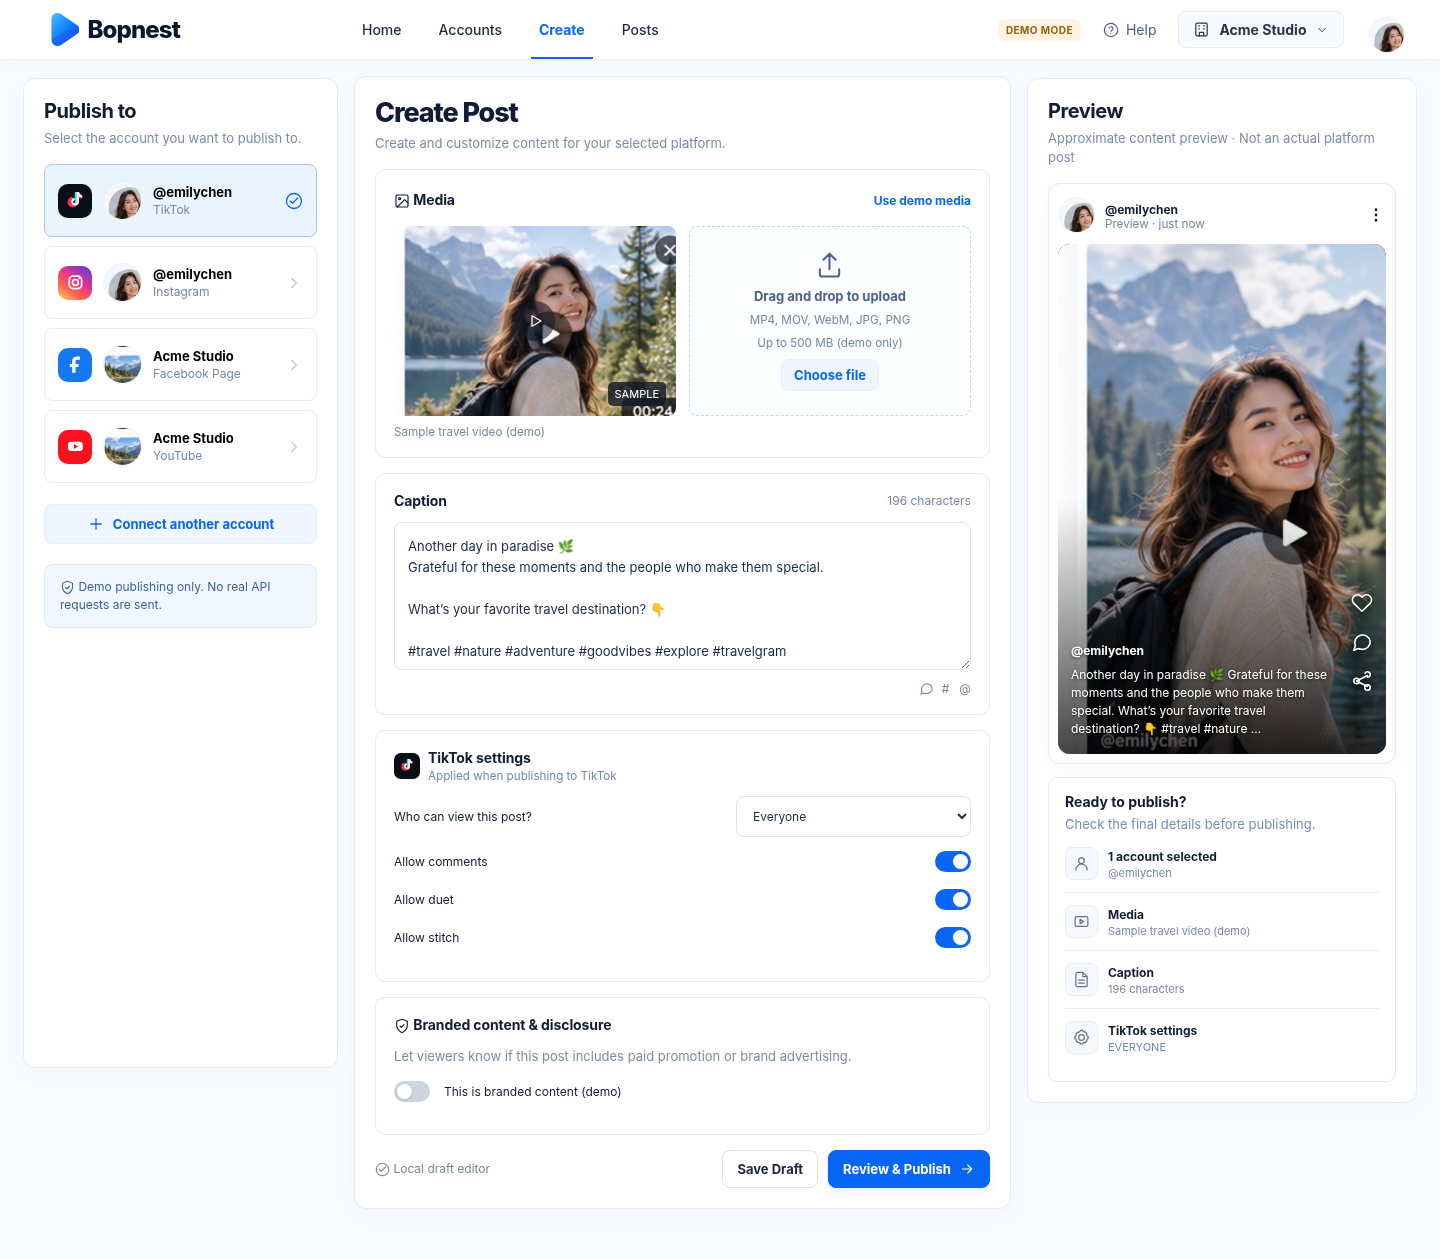
Task: Open the Who can view dropdown
Action: coord(853,817)
